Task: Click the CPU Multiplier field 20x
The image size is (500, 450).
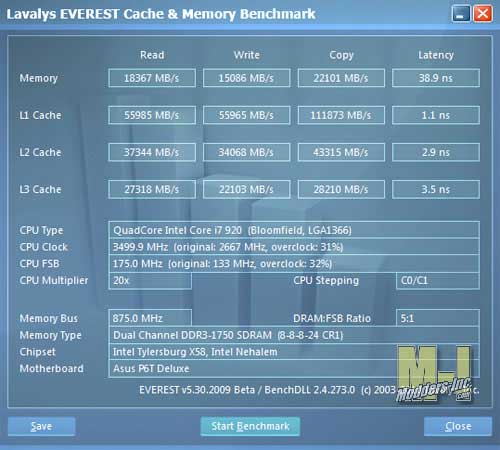Action: click(150, 280)
